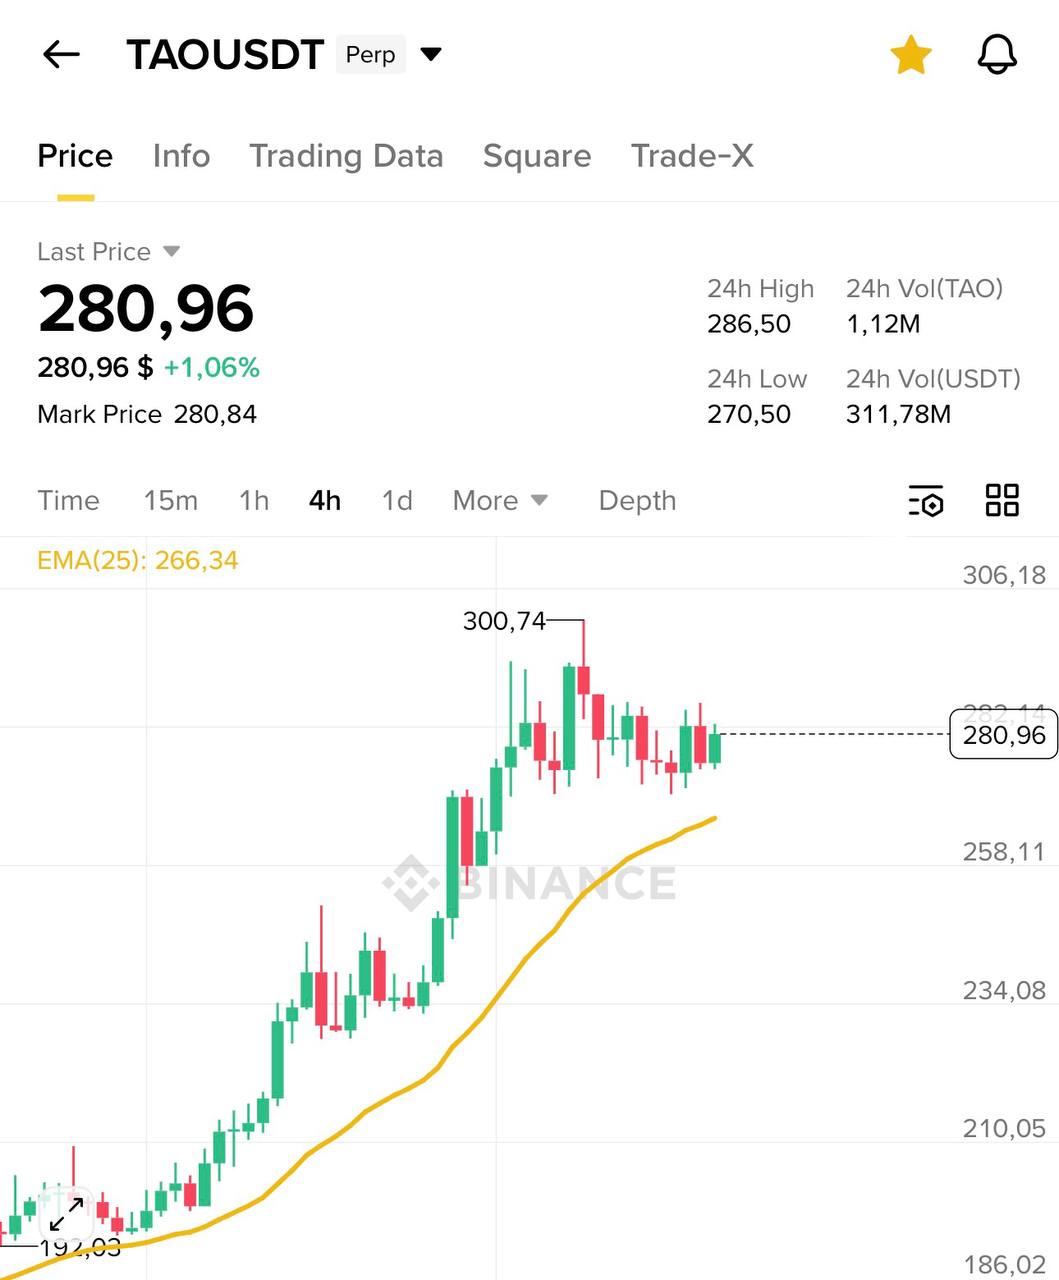Switch chart to 1h interval
Viewport: 1059px width, 1280px height.
click(254, 500)
